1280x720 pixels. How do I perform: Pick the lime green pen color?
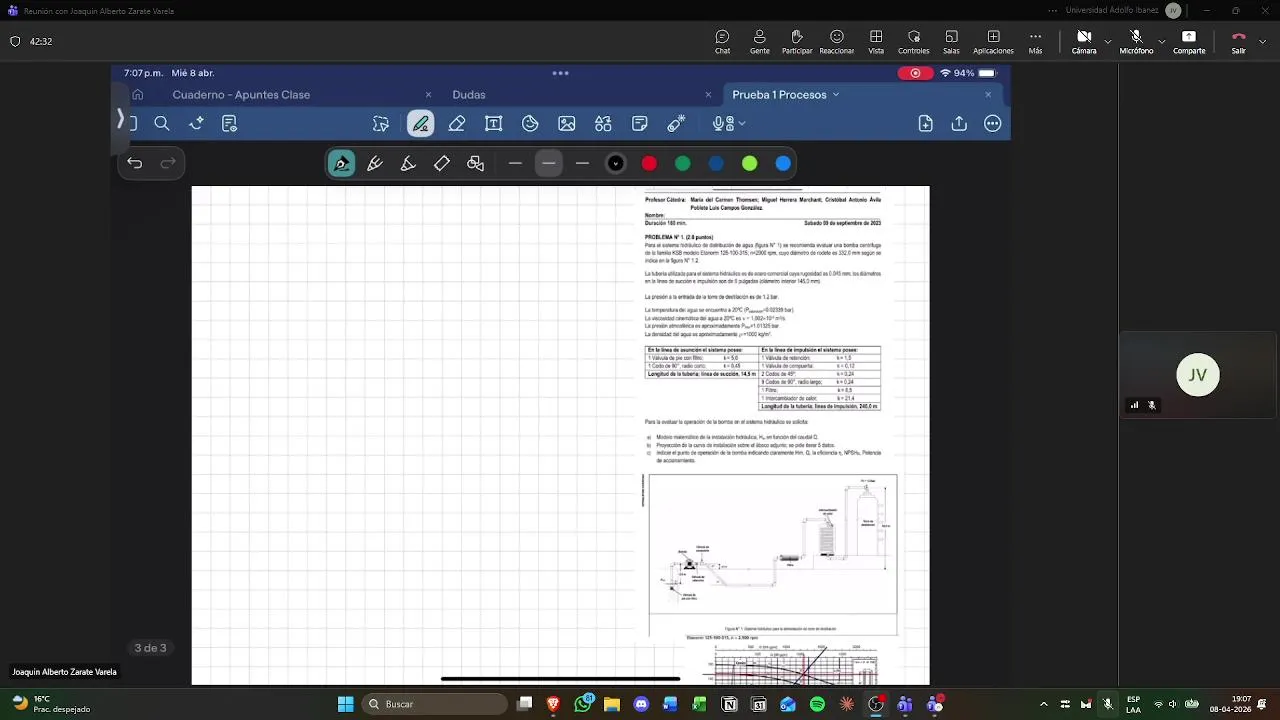750,163
